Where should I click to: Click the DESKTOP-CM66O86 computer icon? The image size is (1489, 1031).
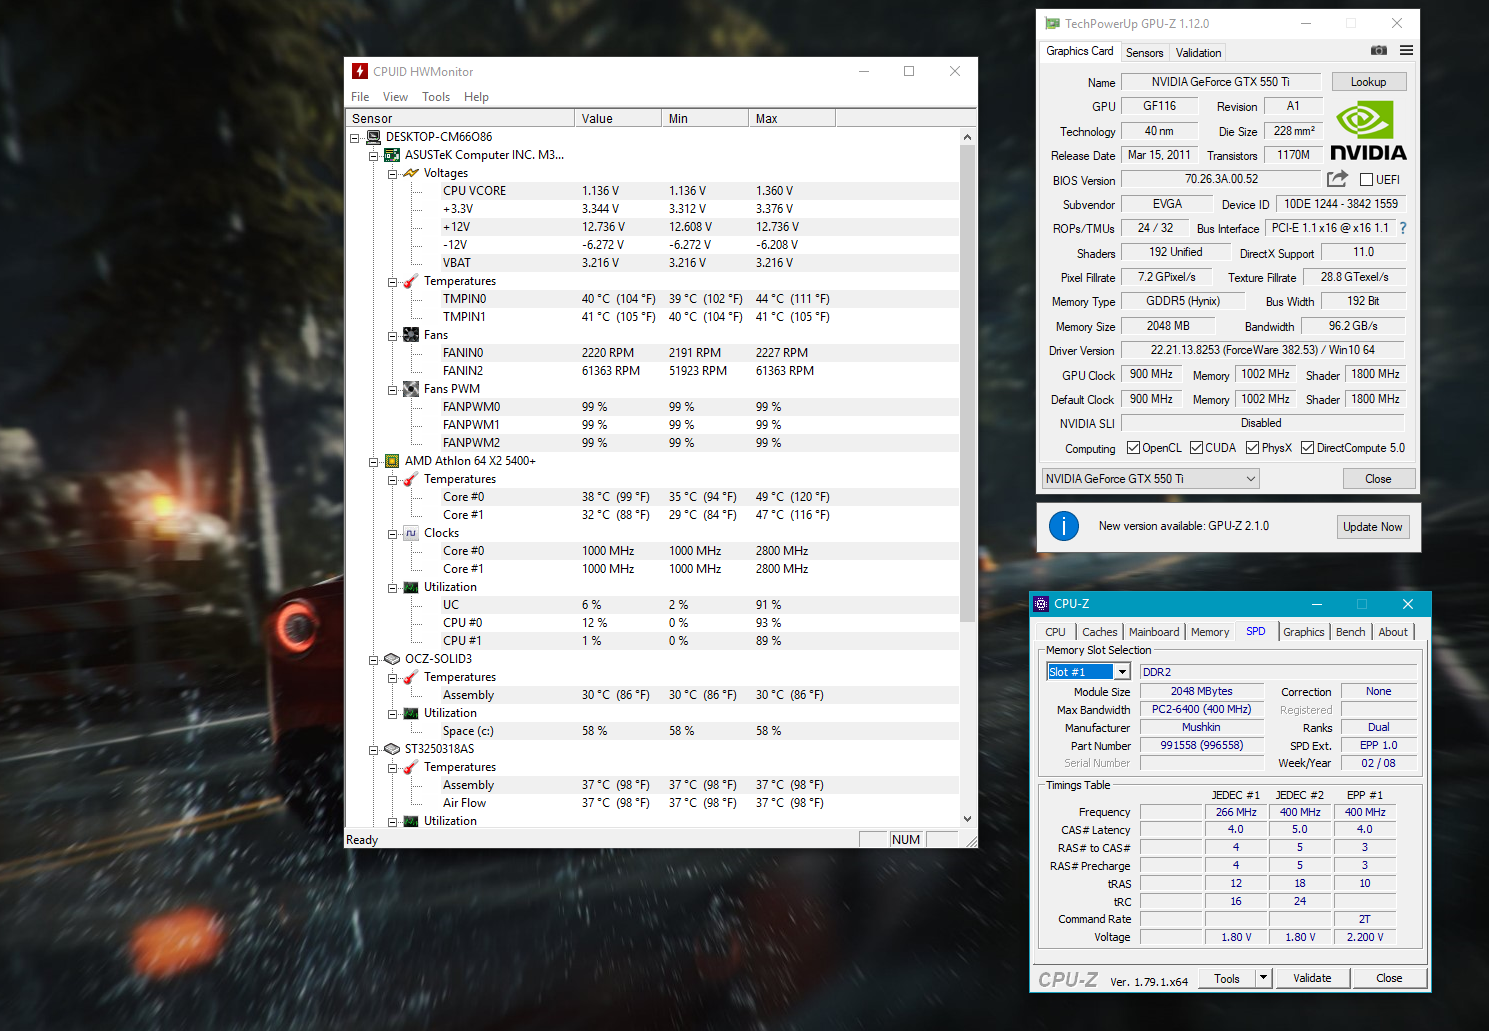pos(374,137)
